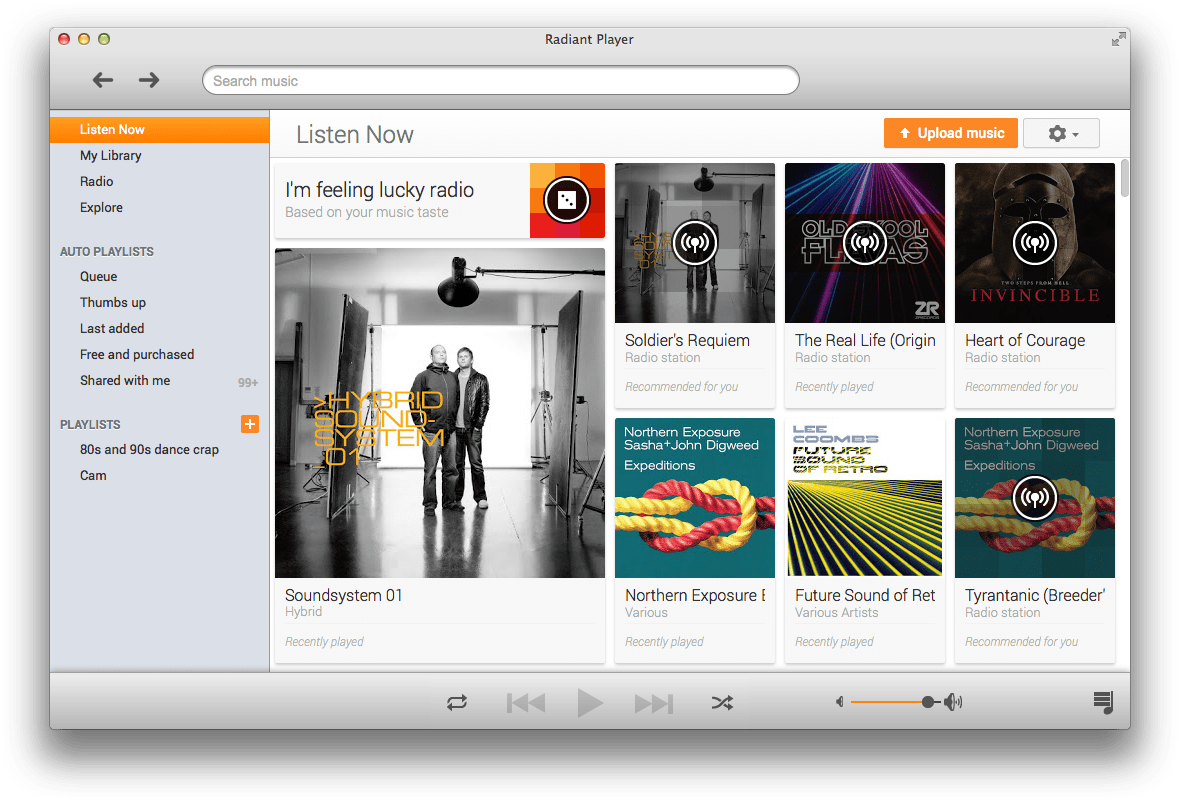Image resolution: width=1179 pixels, height=800 pixels.
Task: Start playback with the play button
Action: click(x=590, y=703)
